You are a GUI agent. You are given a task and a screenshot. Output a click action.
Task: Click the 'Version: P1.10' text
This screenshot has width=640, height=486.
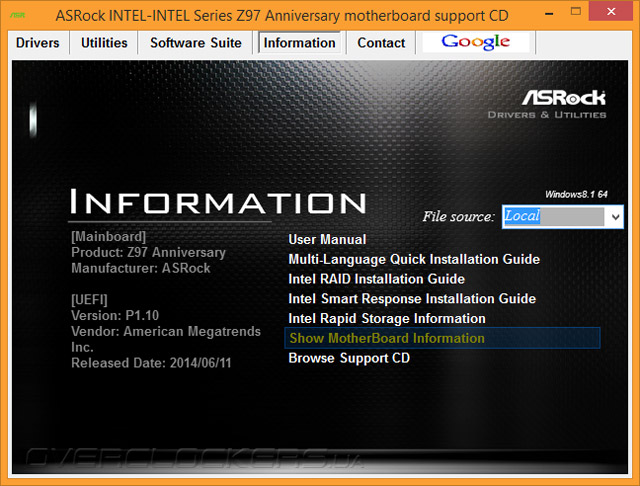115,315
